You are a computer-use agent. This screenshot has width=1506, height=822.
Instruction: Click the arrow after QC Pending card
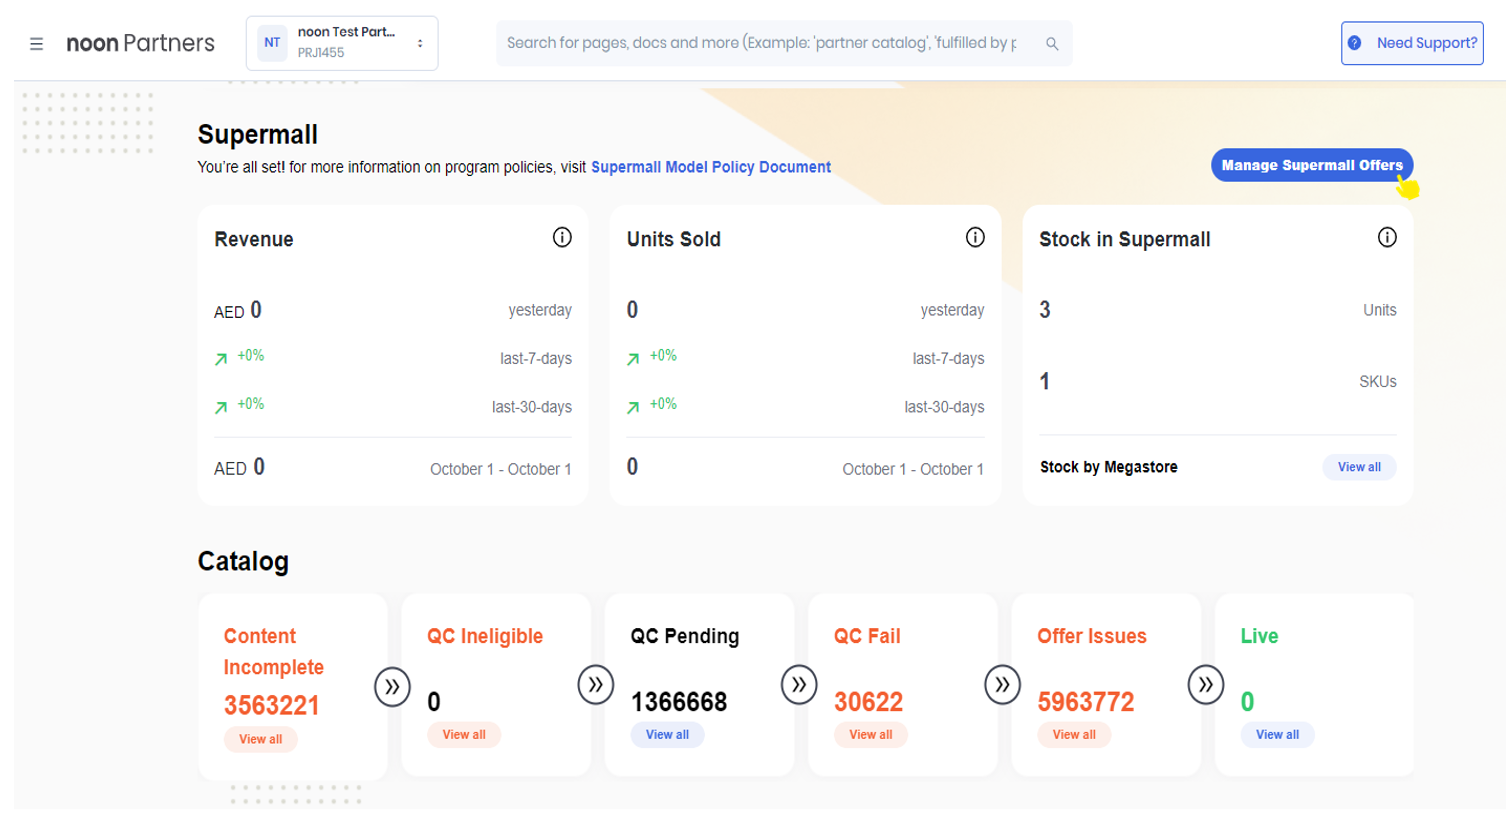(799, 685)
